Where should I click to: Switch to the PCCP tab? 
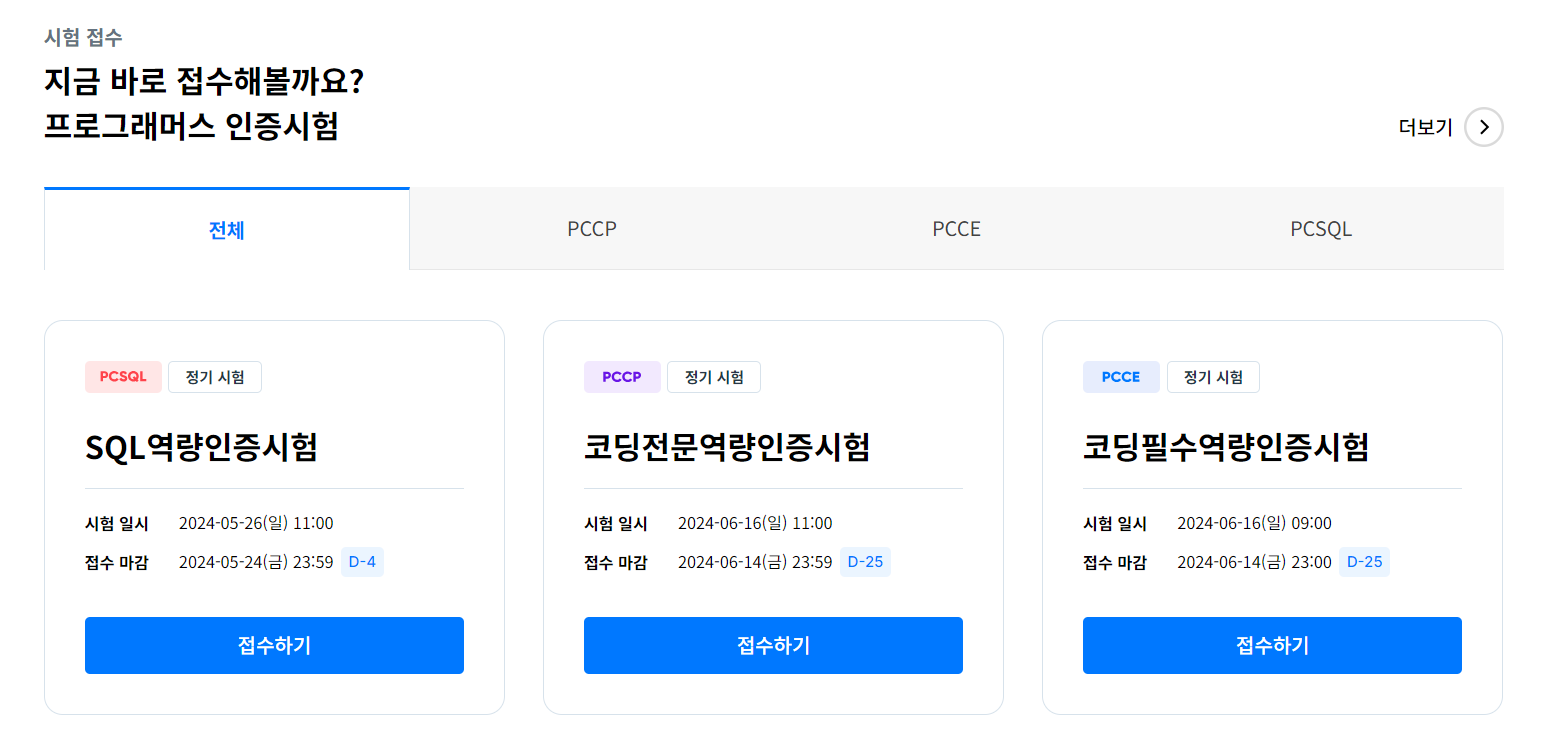coord(592,229)
